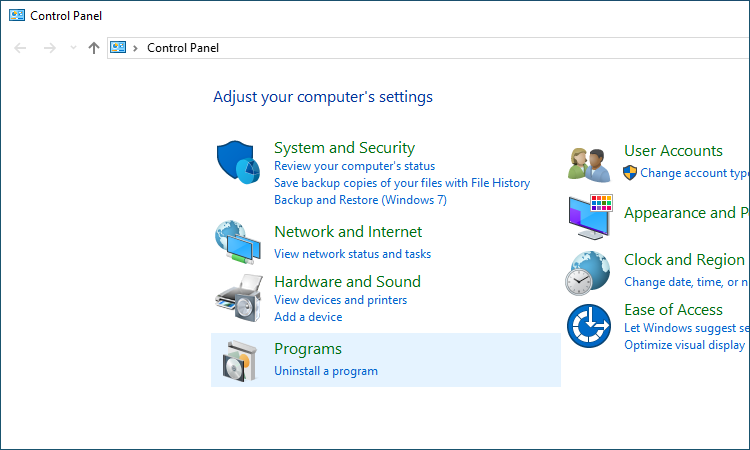Open Backup and Restore (Windows 7)
750x450 pixels.
(x=360, y=200)
